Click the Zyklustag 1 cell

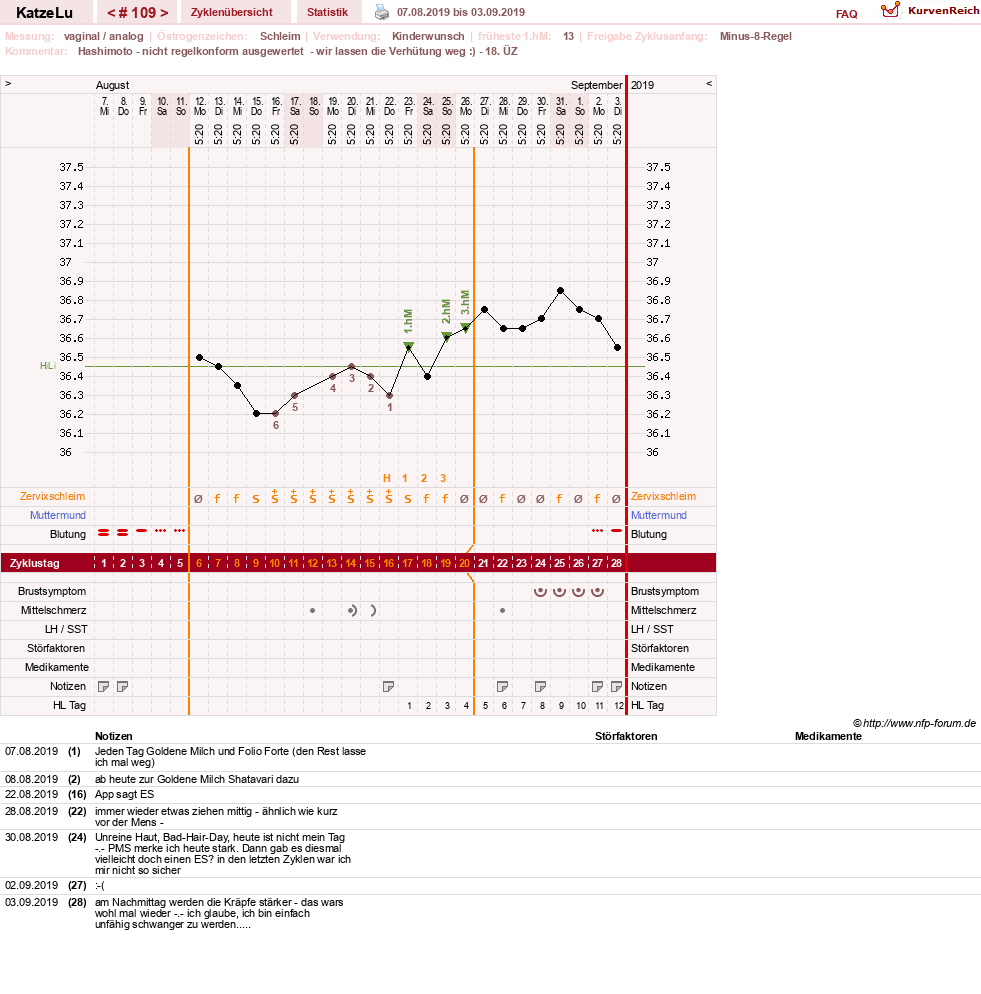[104, 563]
